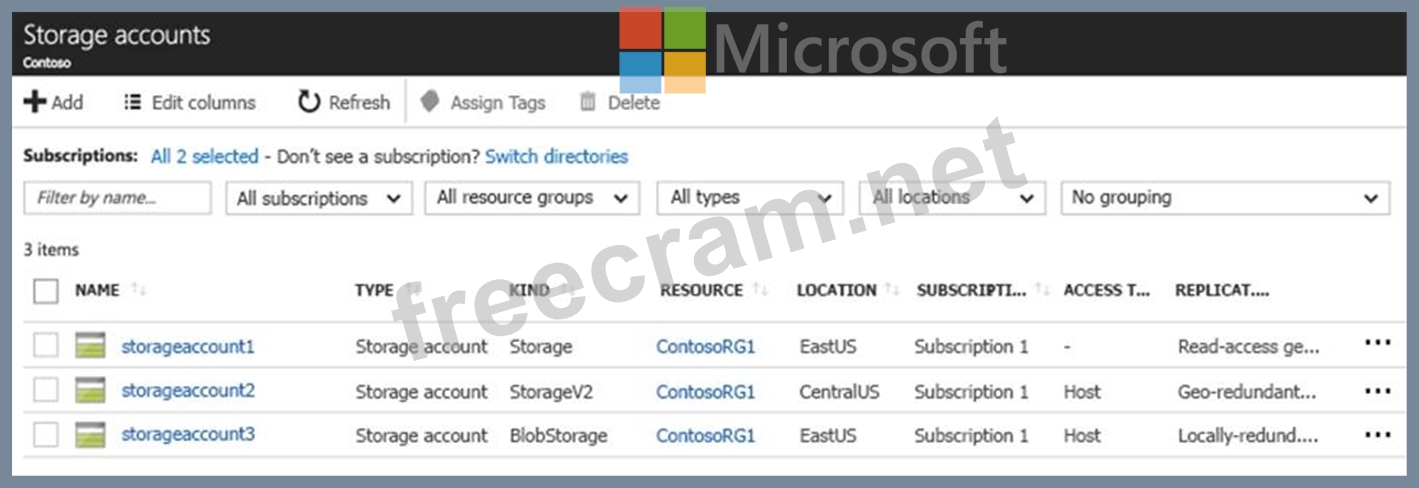Toggle the select-all header checkbox
Image resolution: width=1419 pixels, height=488 pixels.
pos(46,291)
